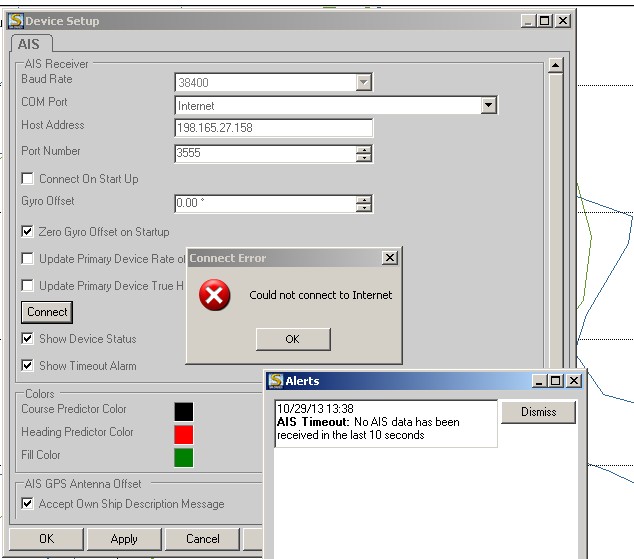
Task: Expand the Baud Rate dropdown
Action: pos(364,83)
